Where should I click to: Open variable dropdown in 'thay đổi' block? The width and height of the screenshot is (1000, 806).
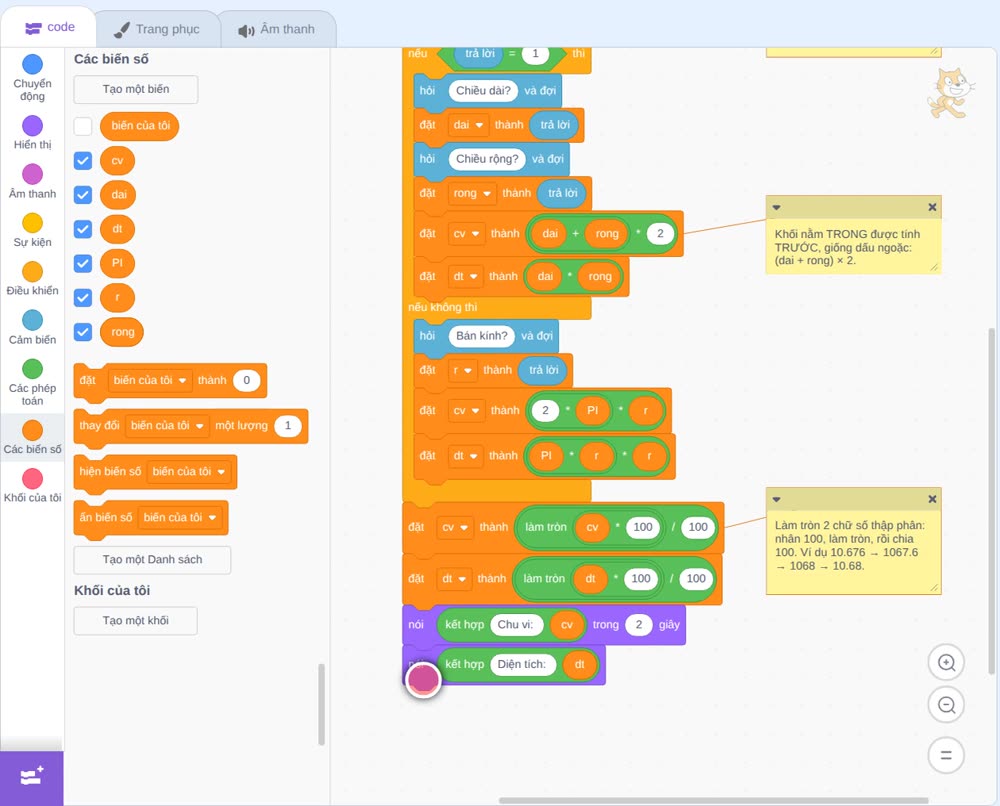click(x=167, y=425)
